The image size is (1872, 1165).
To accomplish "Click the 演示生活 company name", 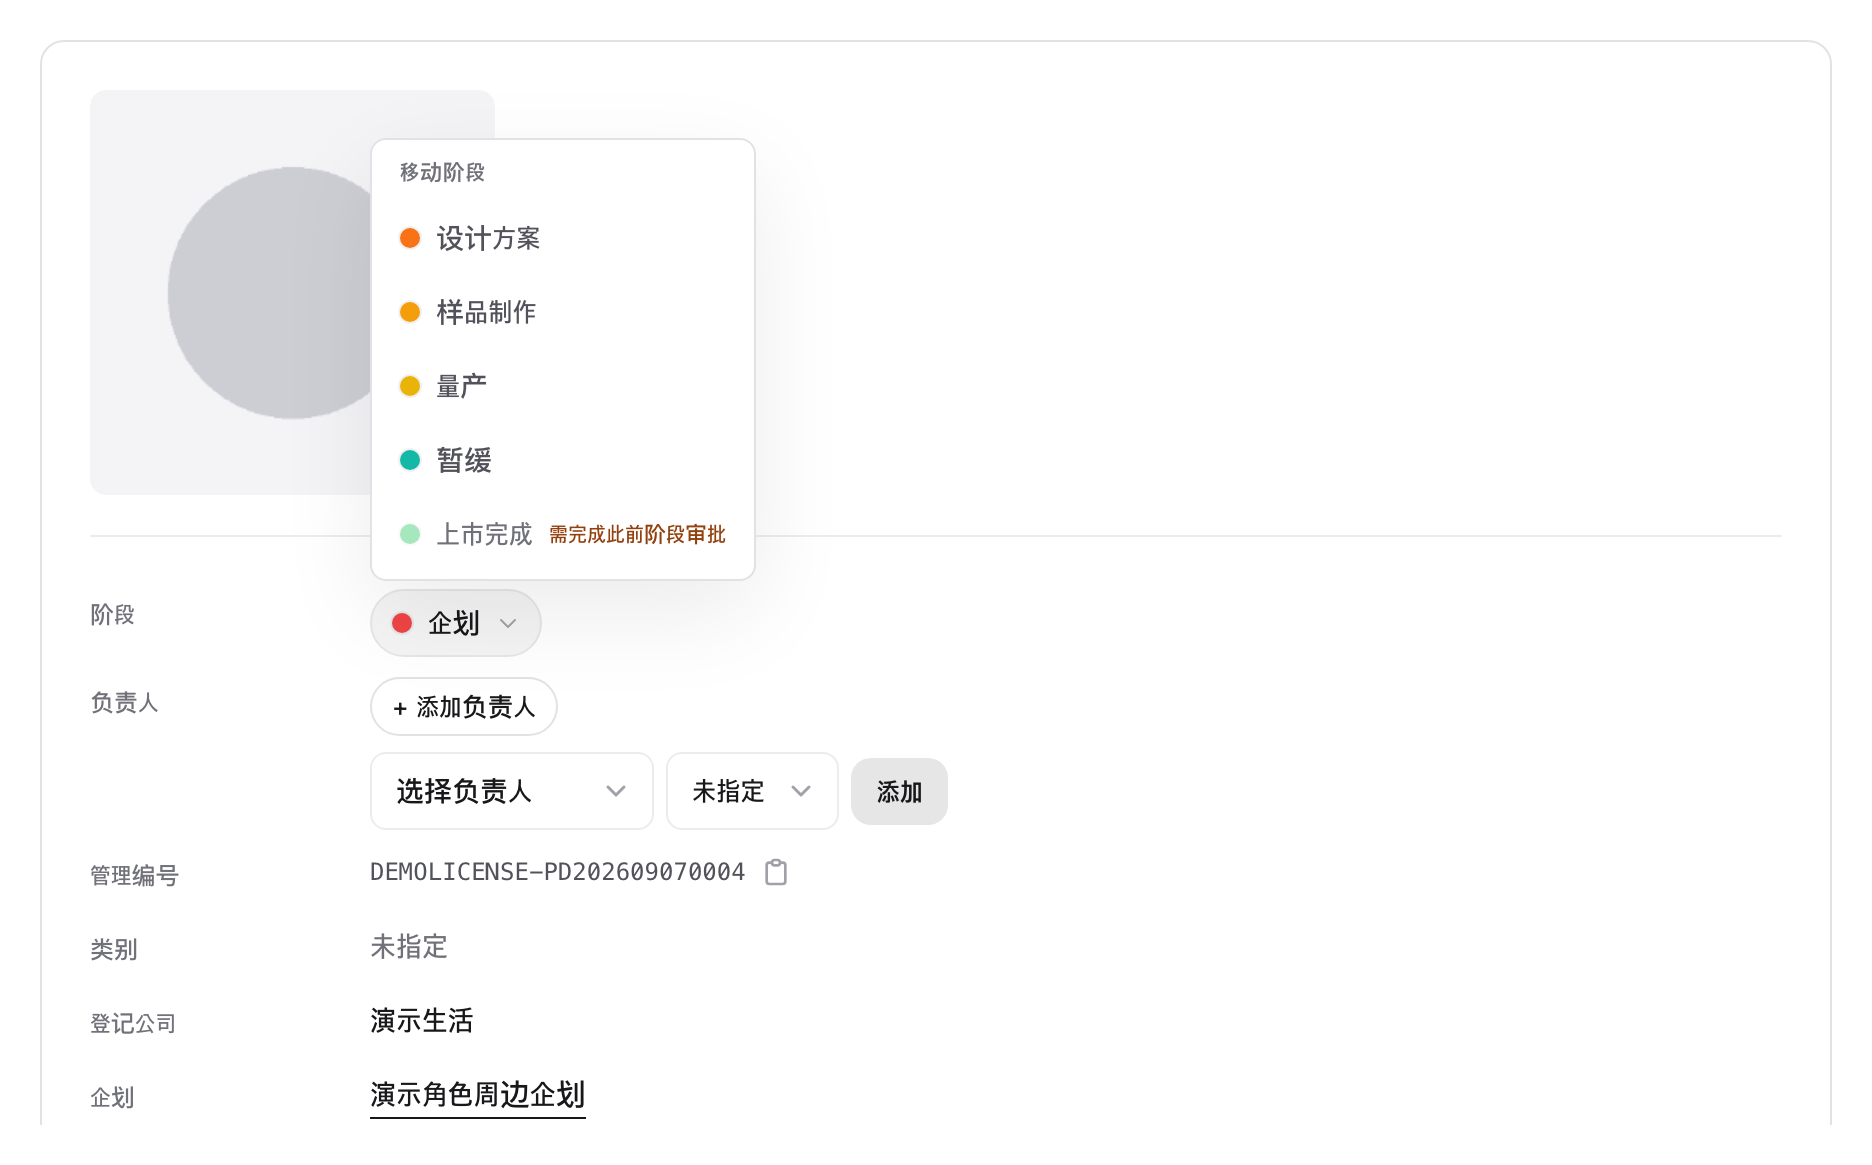I will point(422,1021).
